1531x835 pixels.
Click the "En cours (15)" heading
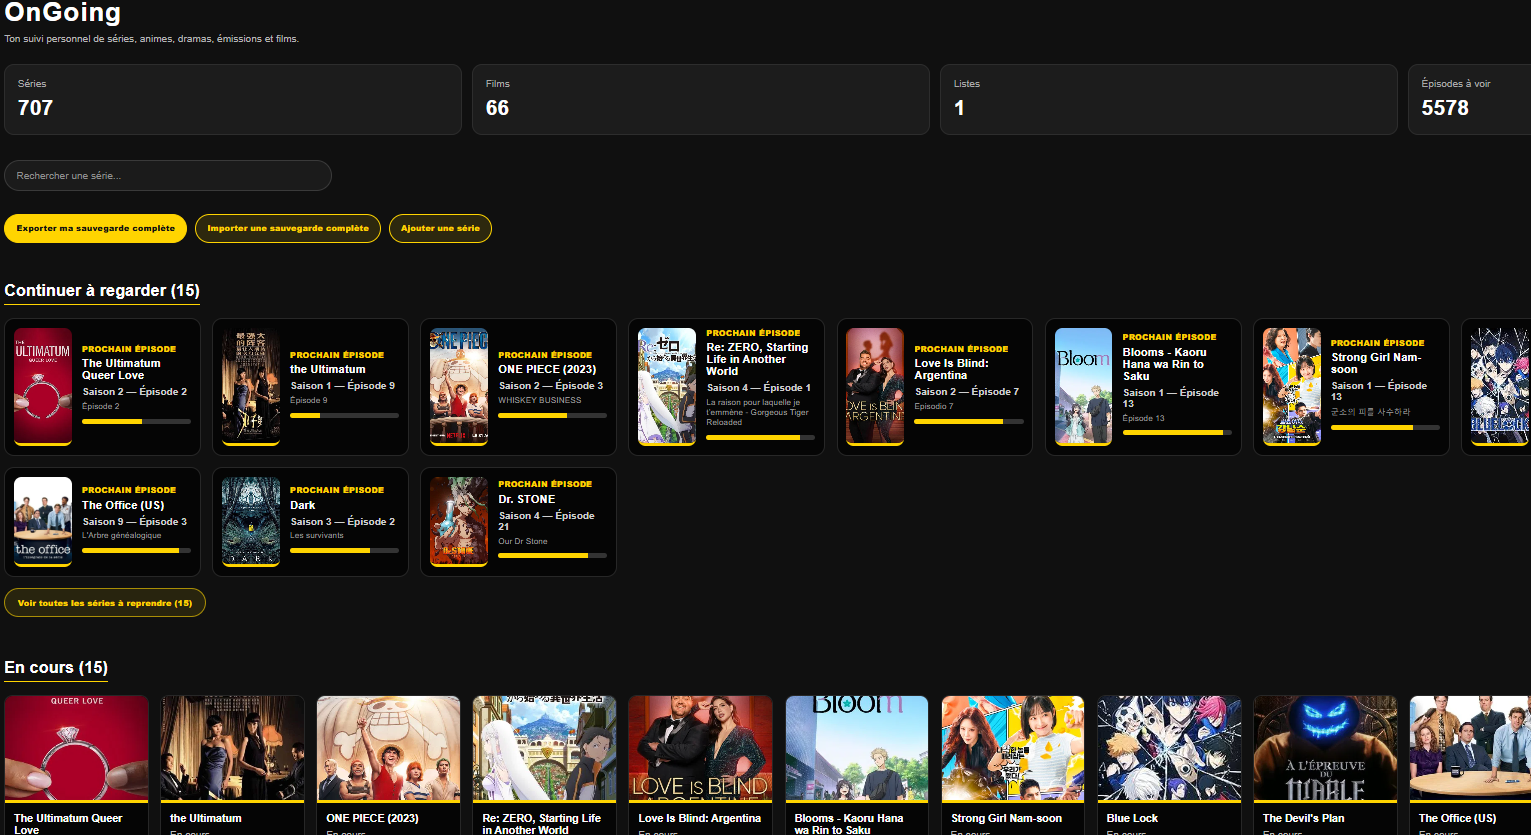coord(56,667)
